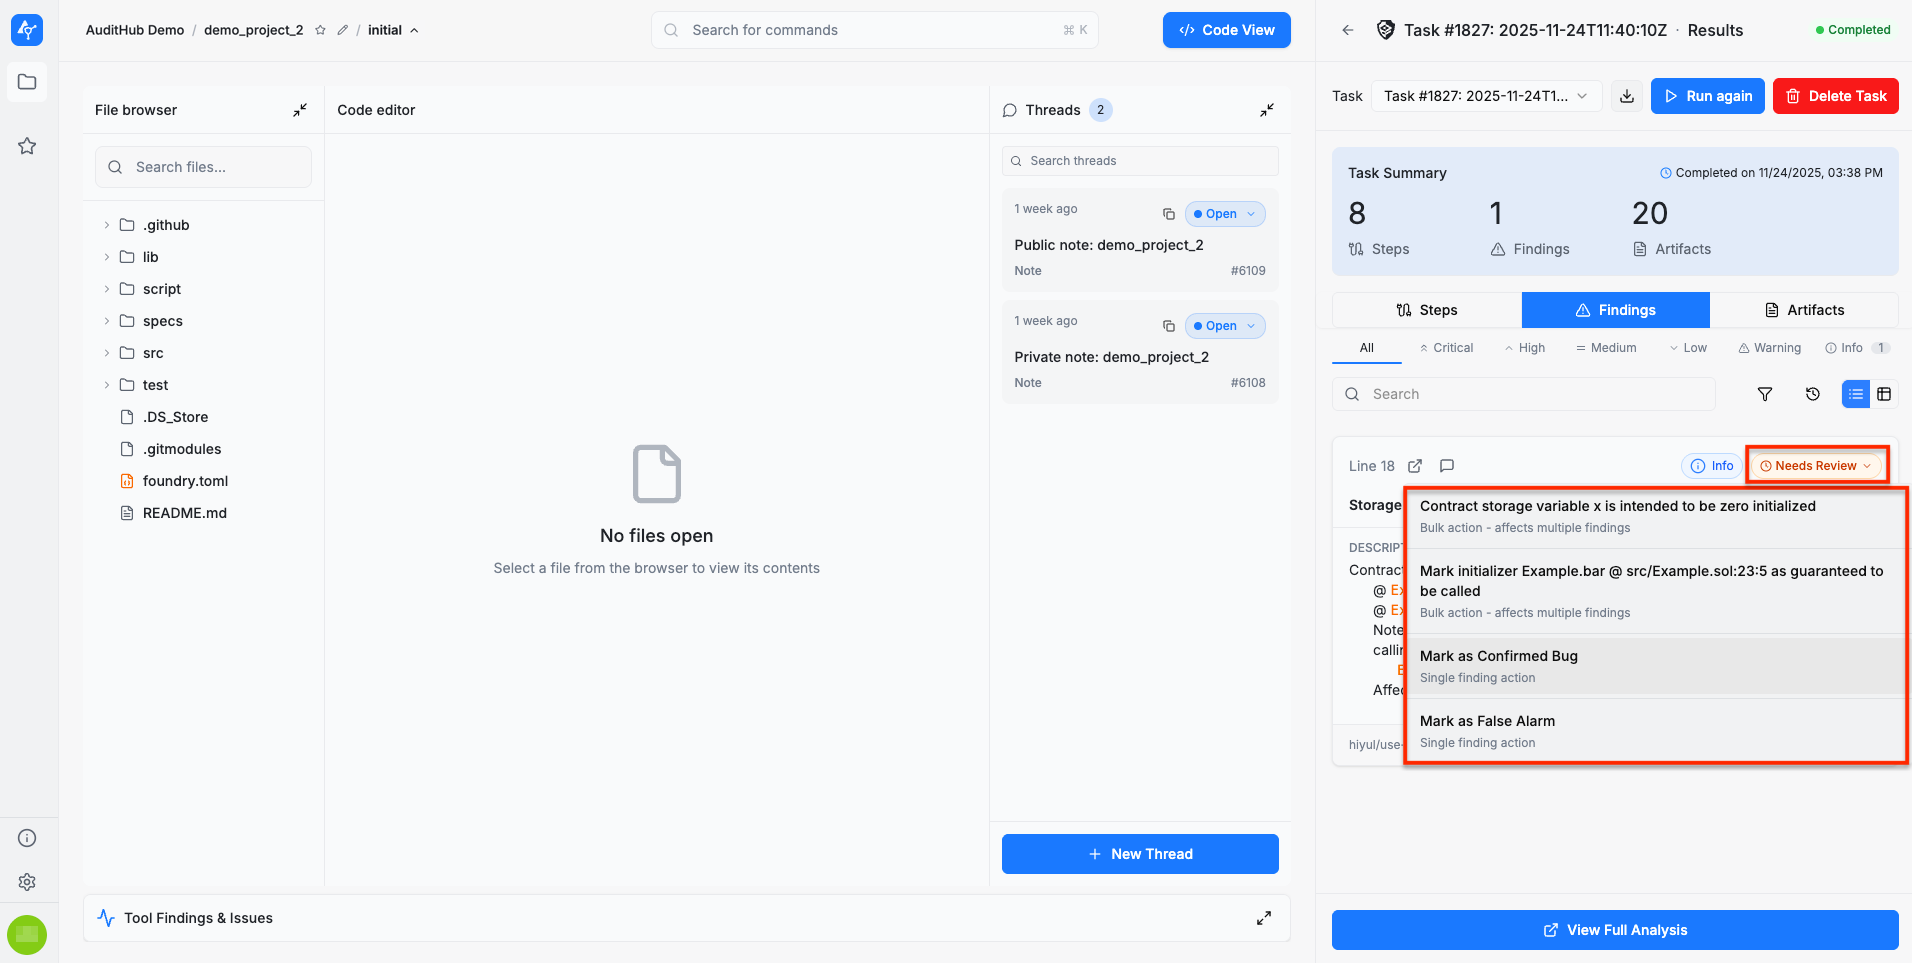This screenshot has height=963, width=1912.
Task: Open the Needs Review status dropdown
Action: tap(1816, 466)
